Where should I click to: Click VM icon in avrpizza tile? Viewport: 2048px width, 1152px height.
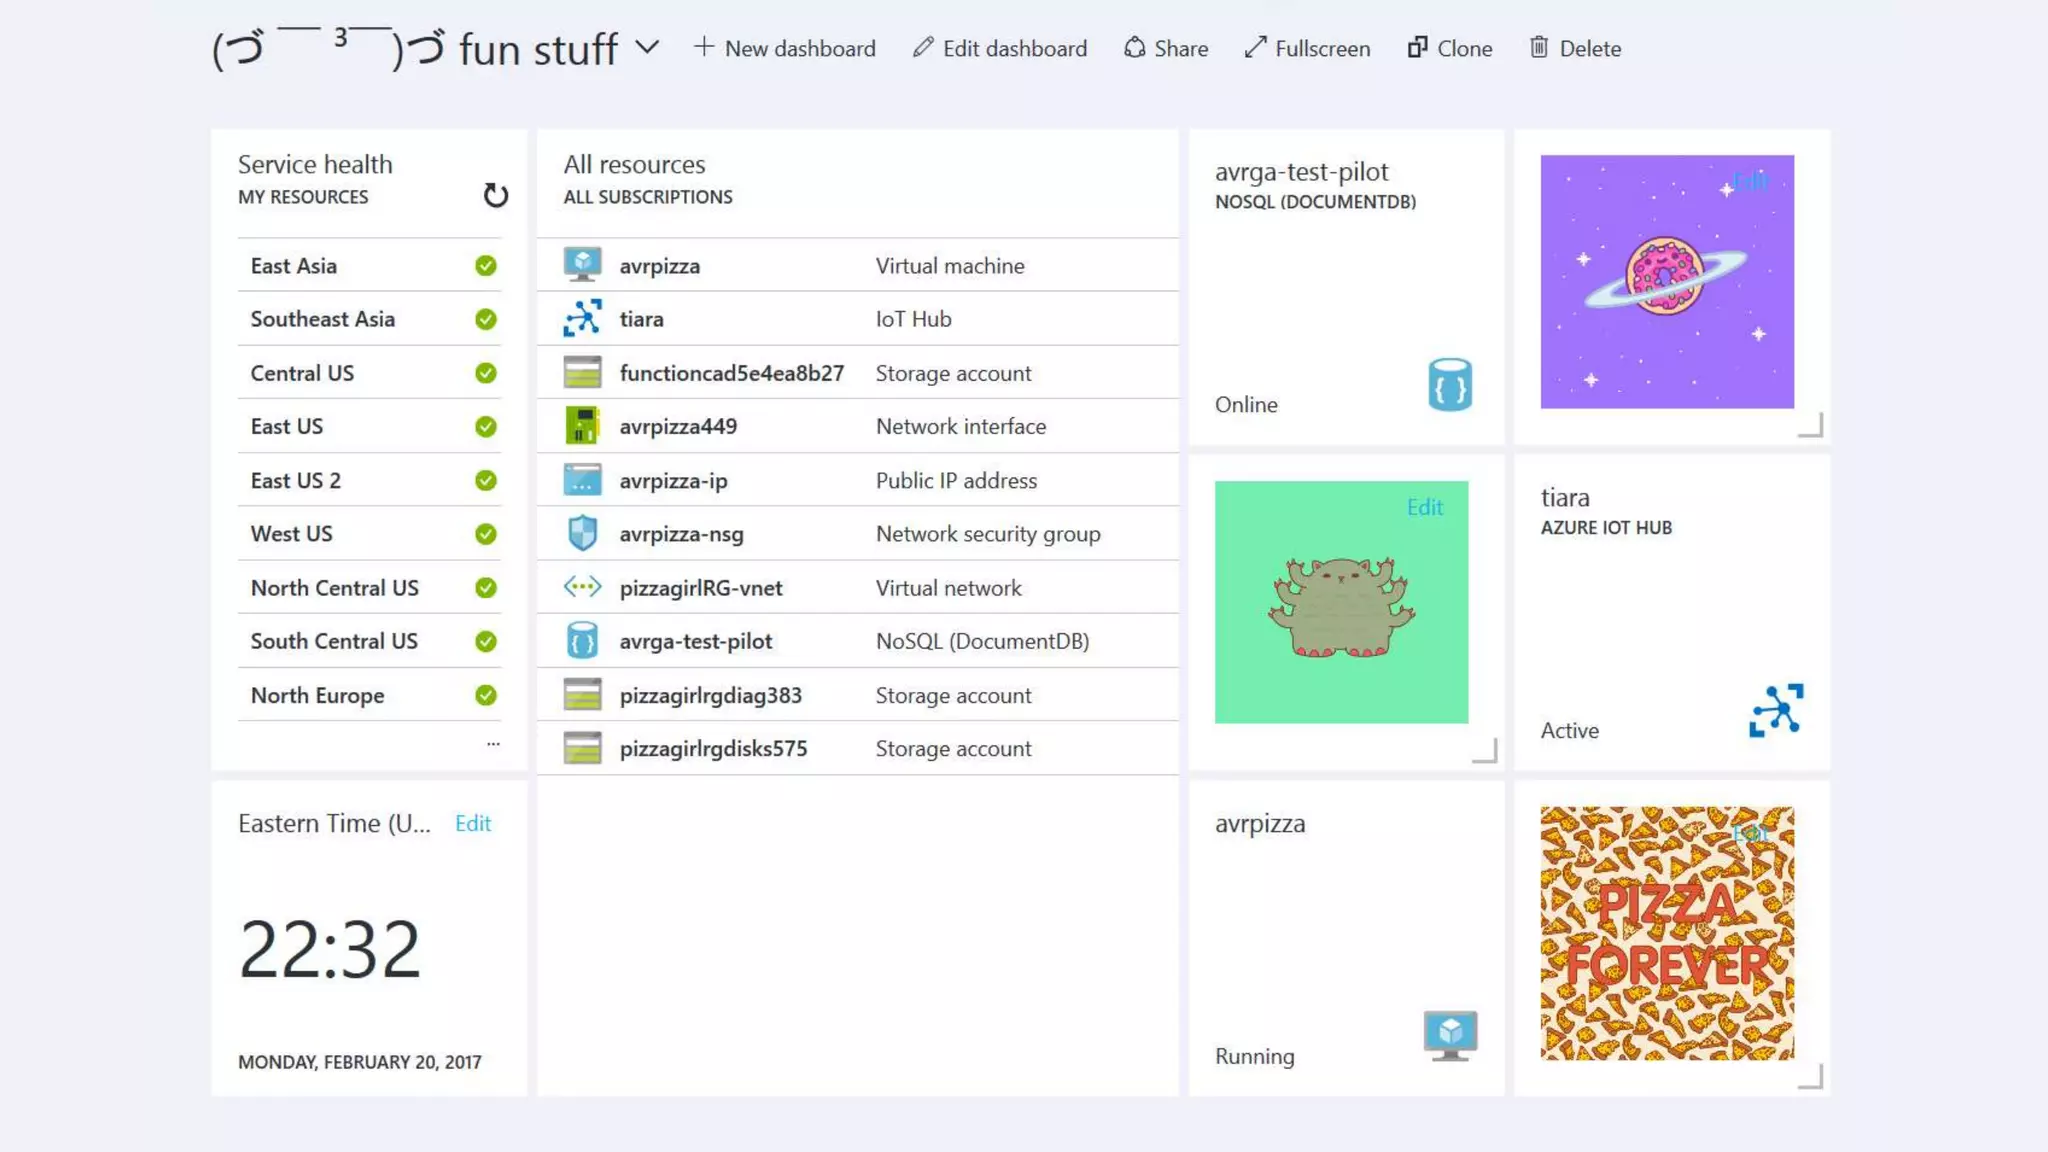click(1450, 1036)
